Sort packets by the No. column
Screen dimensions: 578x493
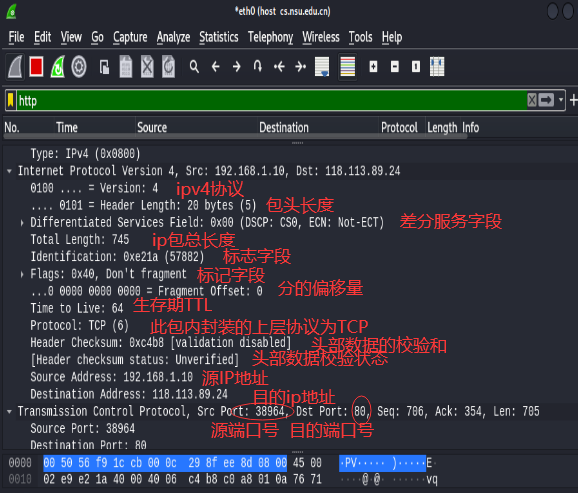[29, 128]
